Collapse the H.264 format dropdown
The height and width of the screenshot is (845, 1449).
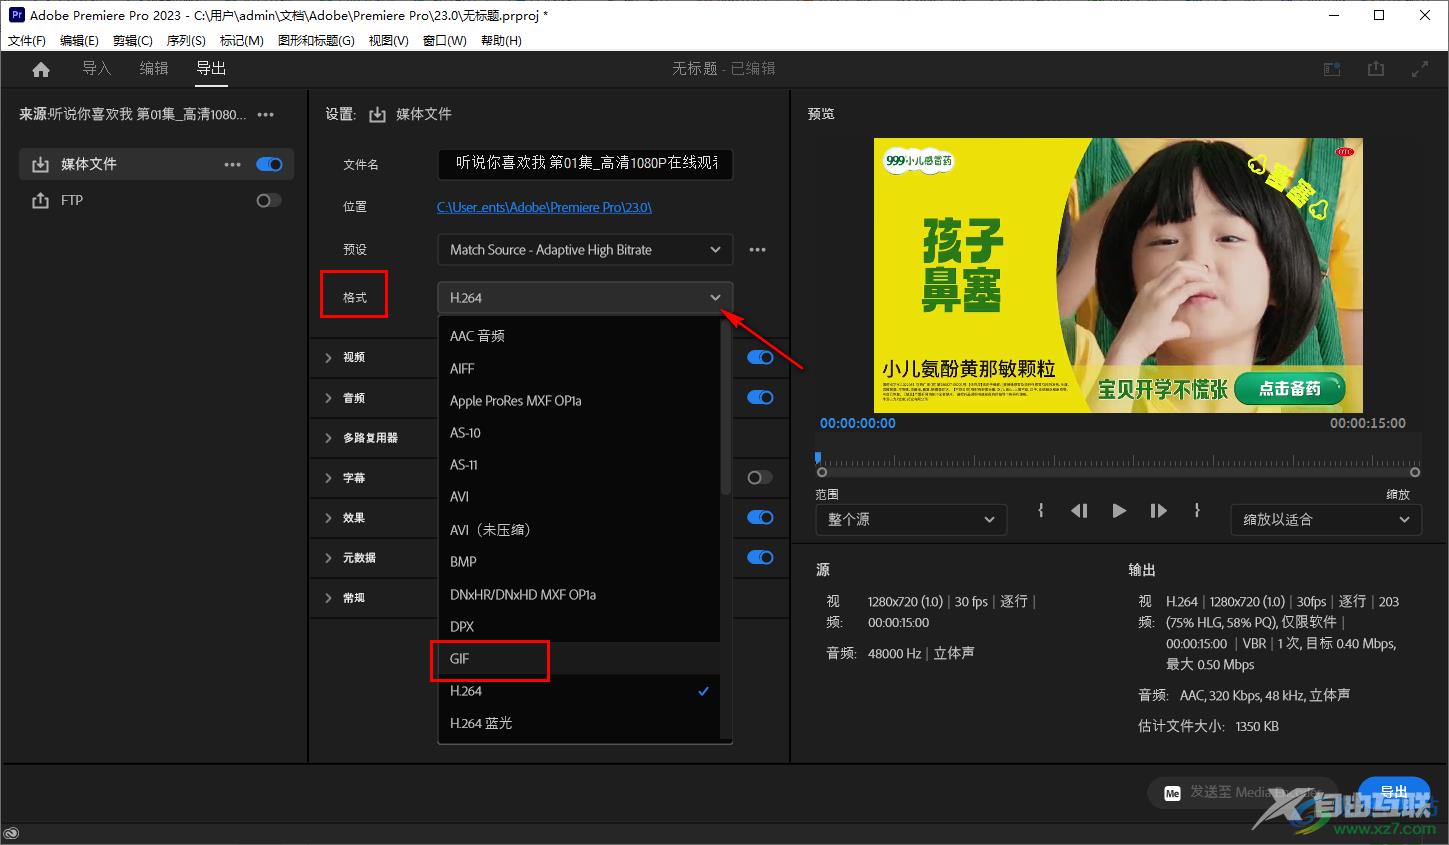(585, 298)
